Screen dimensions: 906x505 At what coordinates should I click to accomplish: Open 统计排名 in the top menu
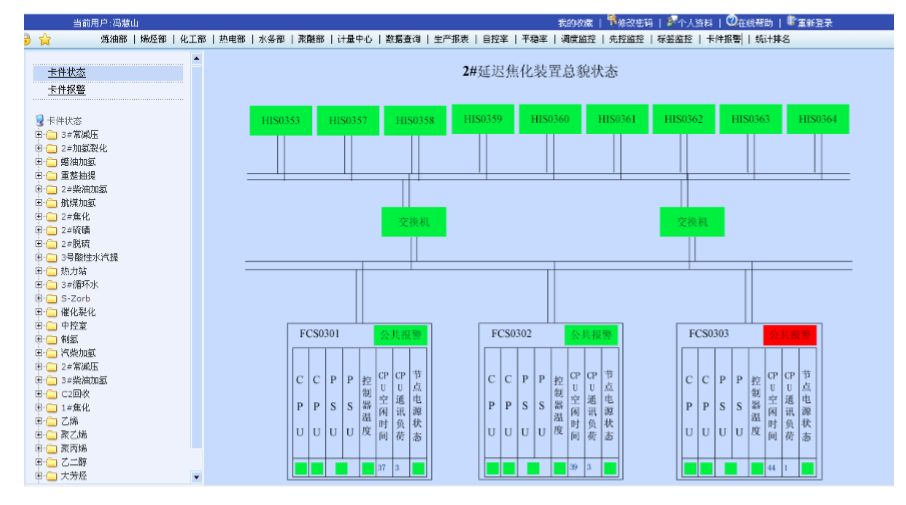pos(773,39)
